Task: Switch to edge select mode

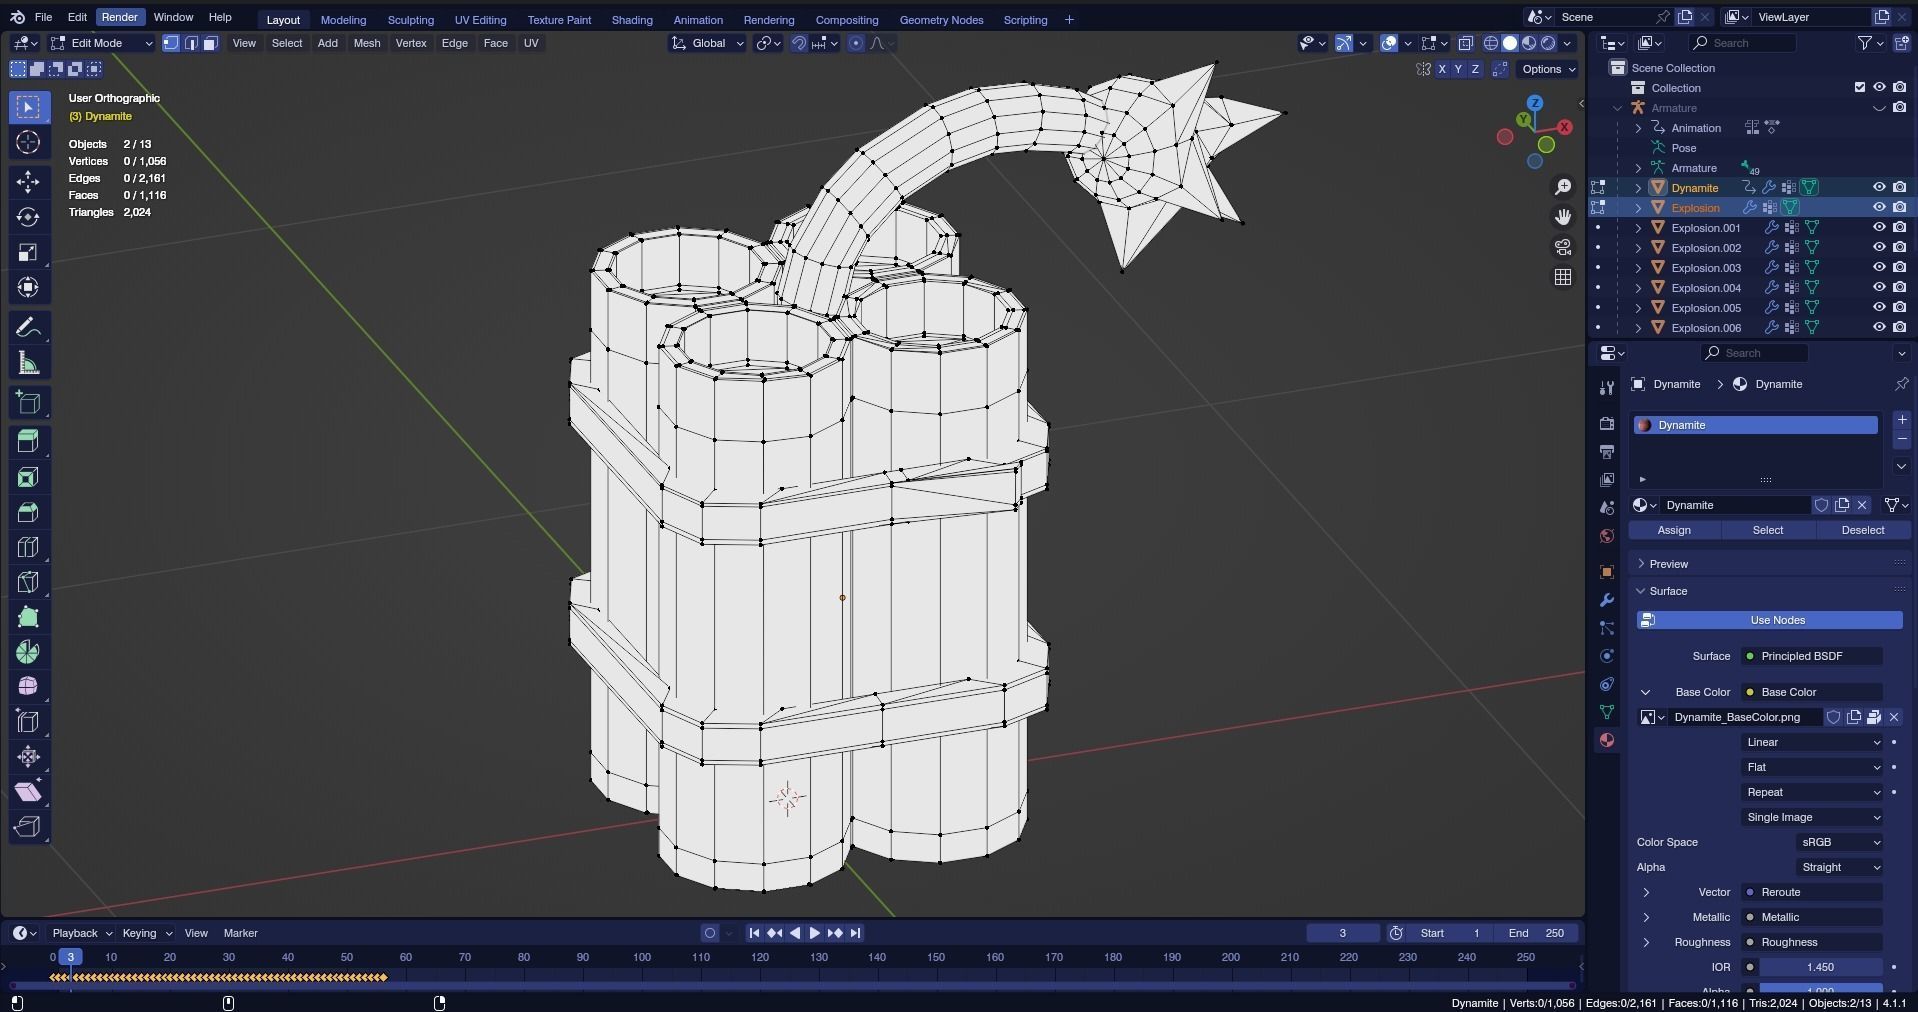Action: click(x=191, y=43)
